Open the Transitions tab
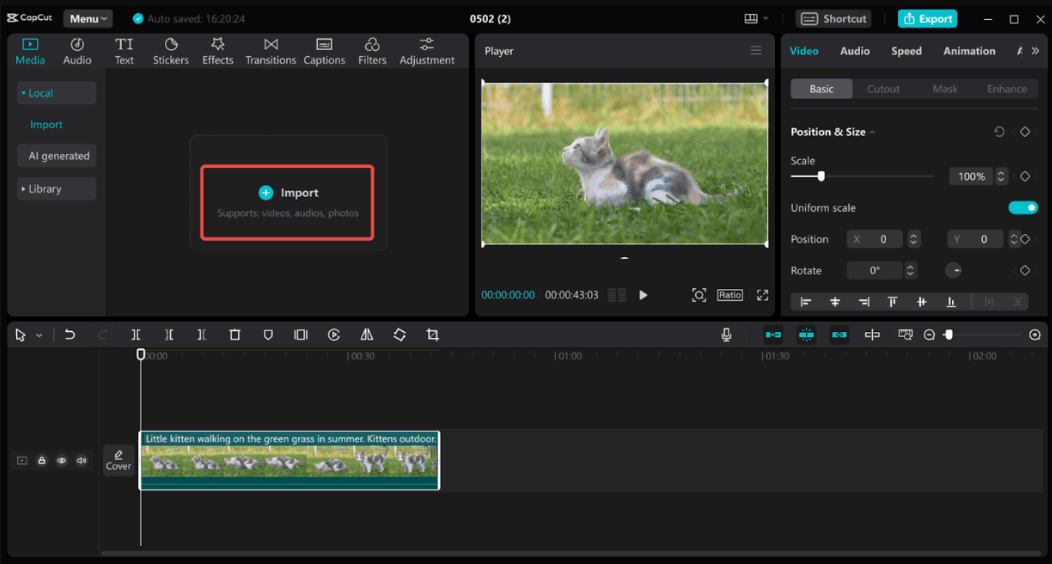Screen dimensions: 1052x564 [x=270, y=52]
